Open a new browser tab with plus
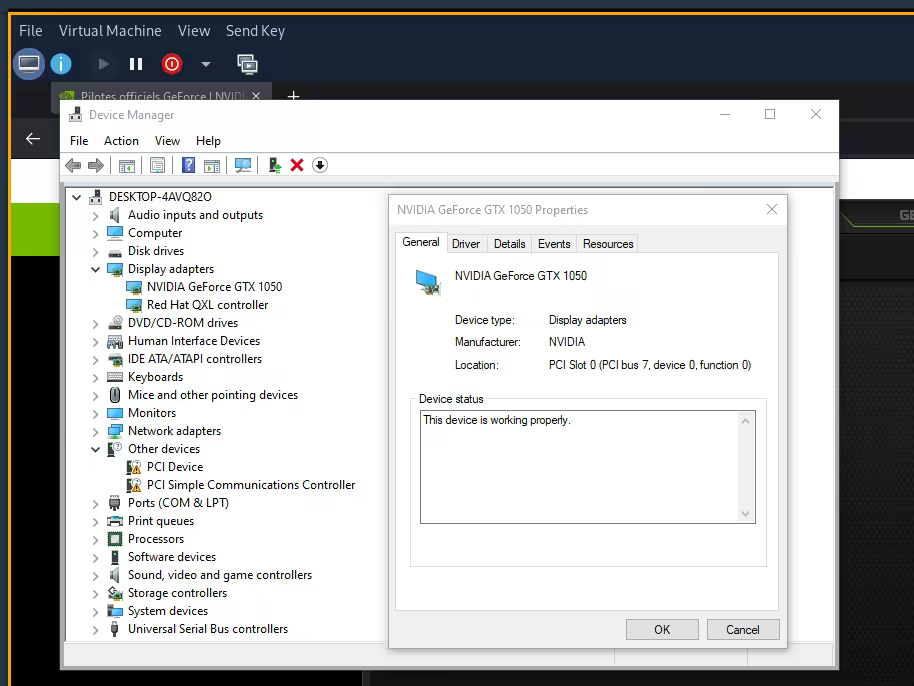The height and width of the screenshot is (686, 914). [x=293, y=95]
